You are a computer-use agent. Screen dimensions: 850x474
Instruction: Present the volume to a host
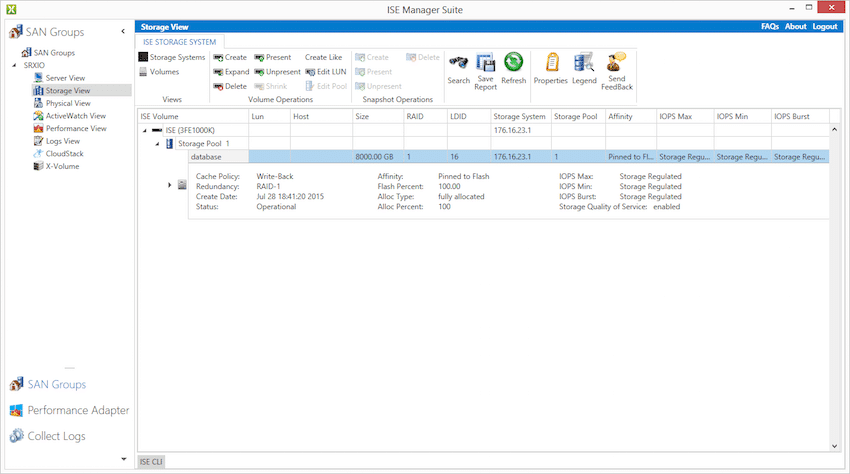273,57
